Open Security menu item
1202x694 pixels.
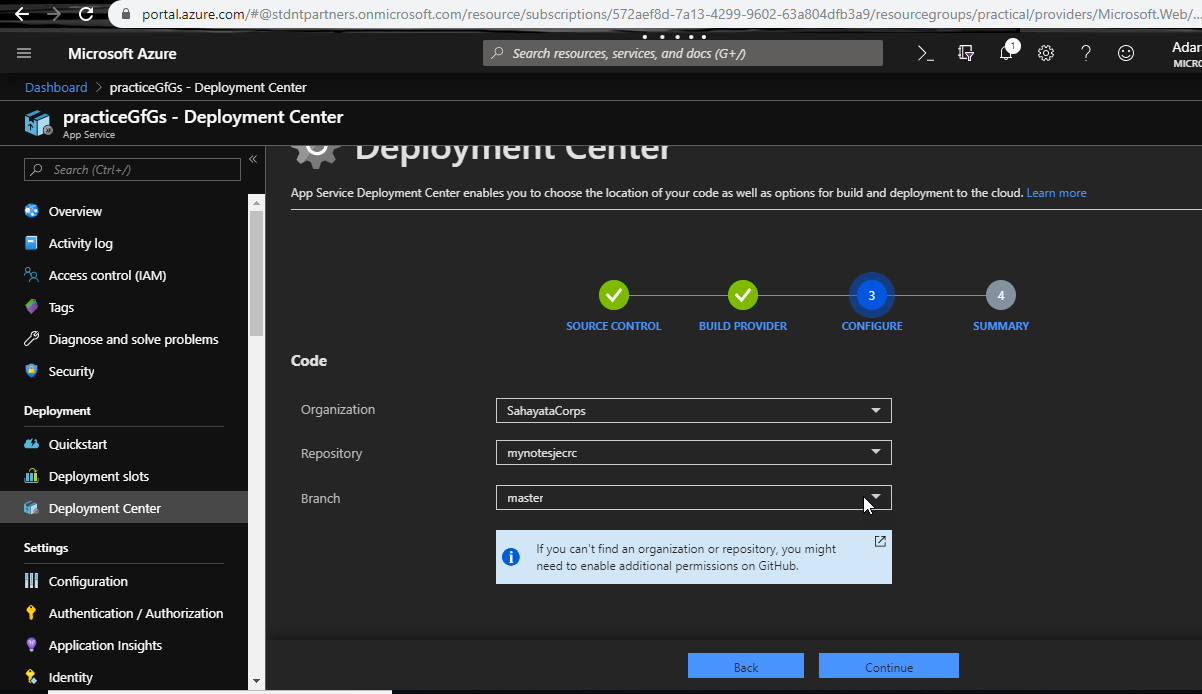tap(71, 371)
